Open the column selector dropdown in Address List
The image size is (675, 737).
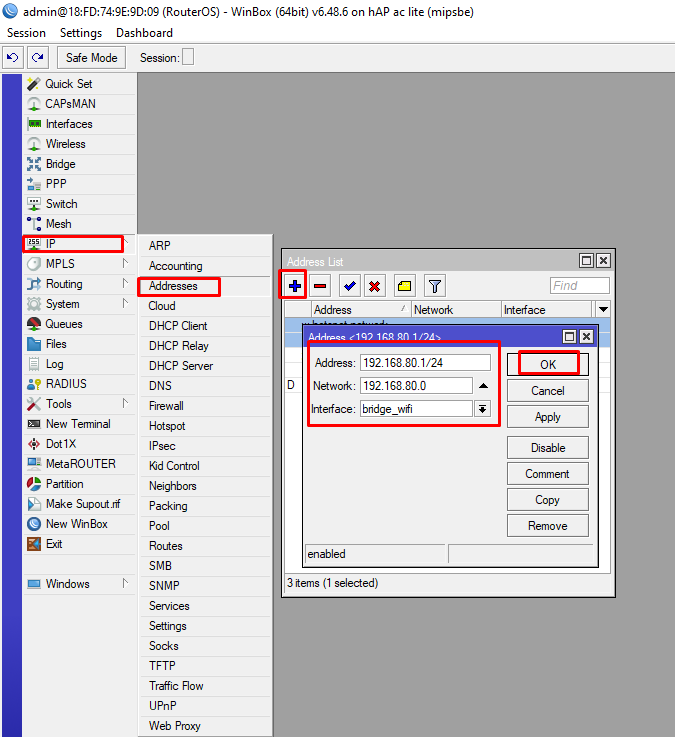point(603,310)
